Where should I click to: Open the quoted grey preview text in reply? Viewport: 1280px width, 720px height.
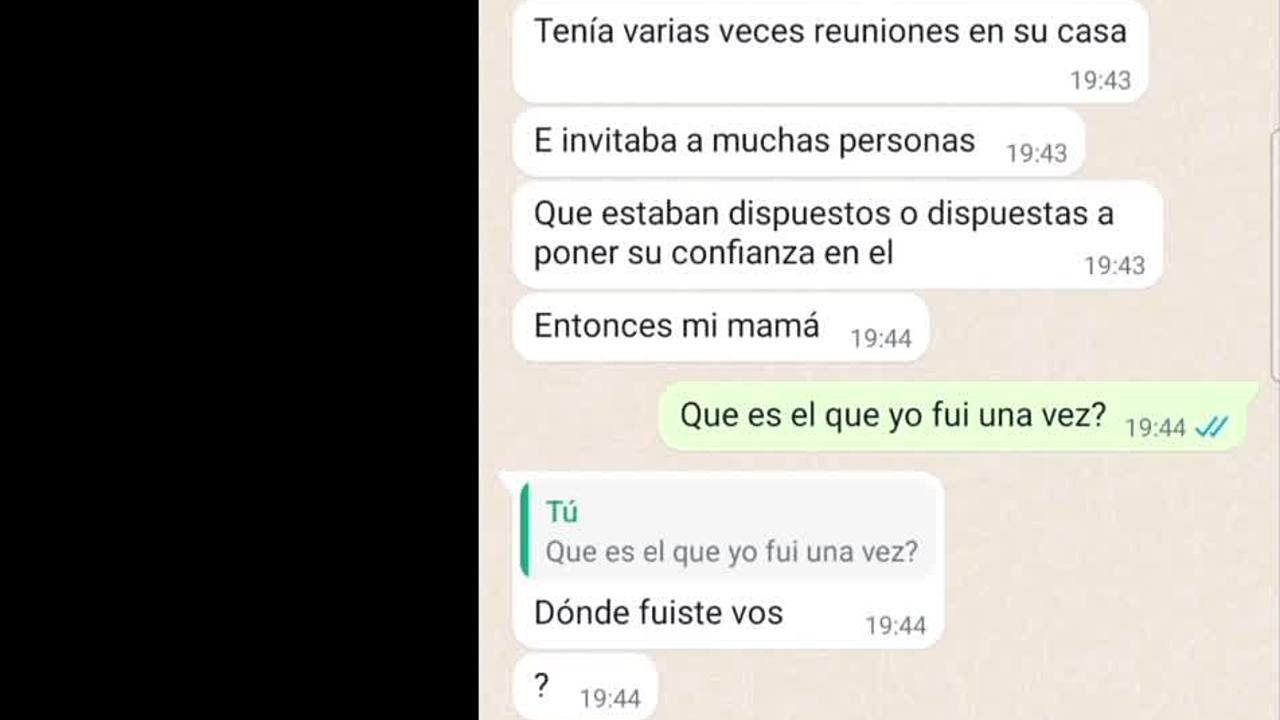pyautogui.click(x=731, y=552)
